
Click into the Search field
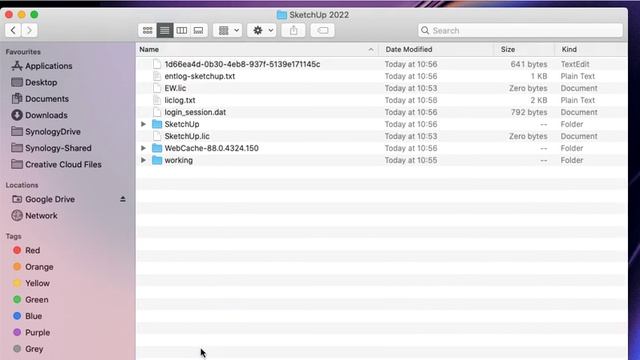(520, 30)
